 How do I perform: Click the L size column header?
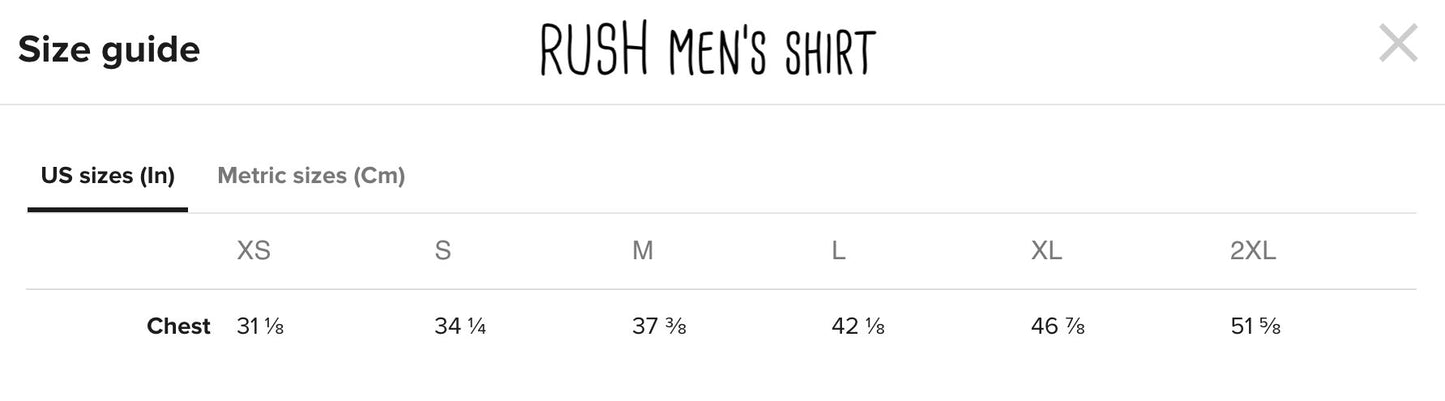pos(838,251)
